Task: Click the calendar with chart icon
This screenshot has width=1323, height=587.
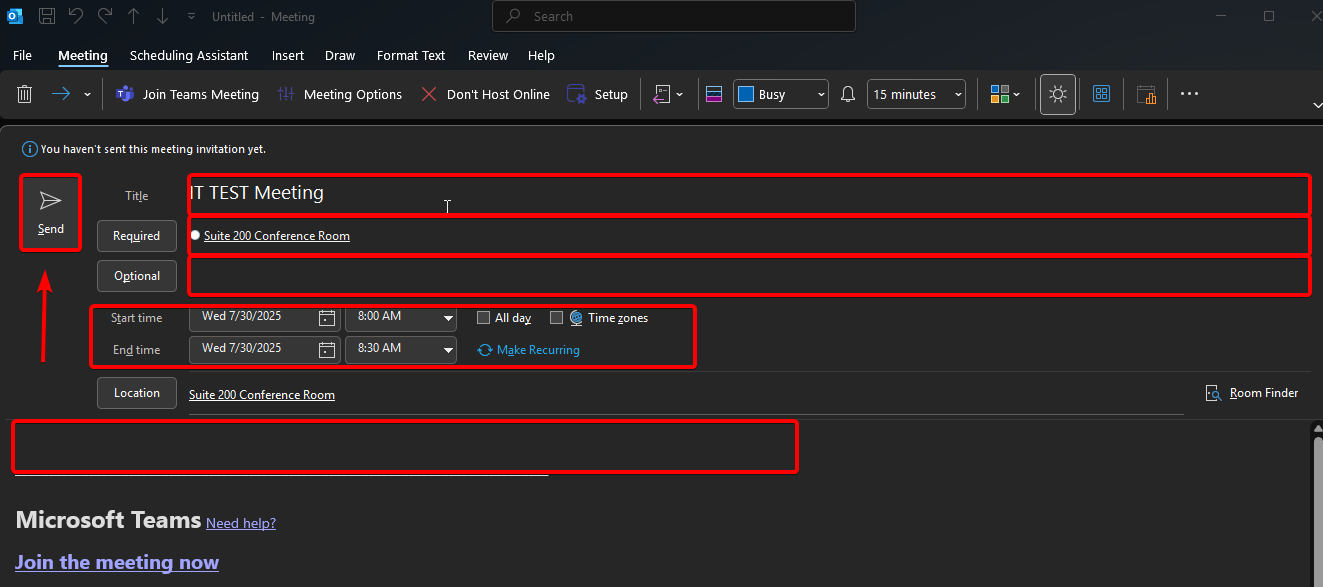Action: coord(1146,94)
